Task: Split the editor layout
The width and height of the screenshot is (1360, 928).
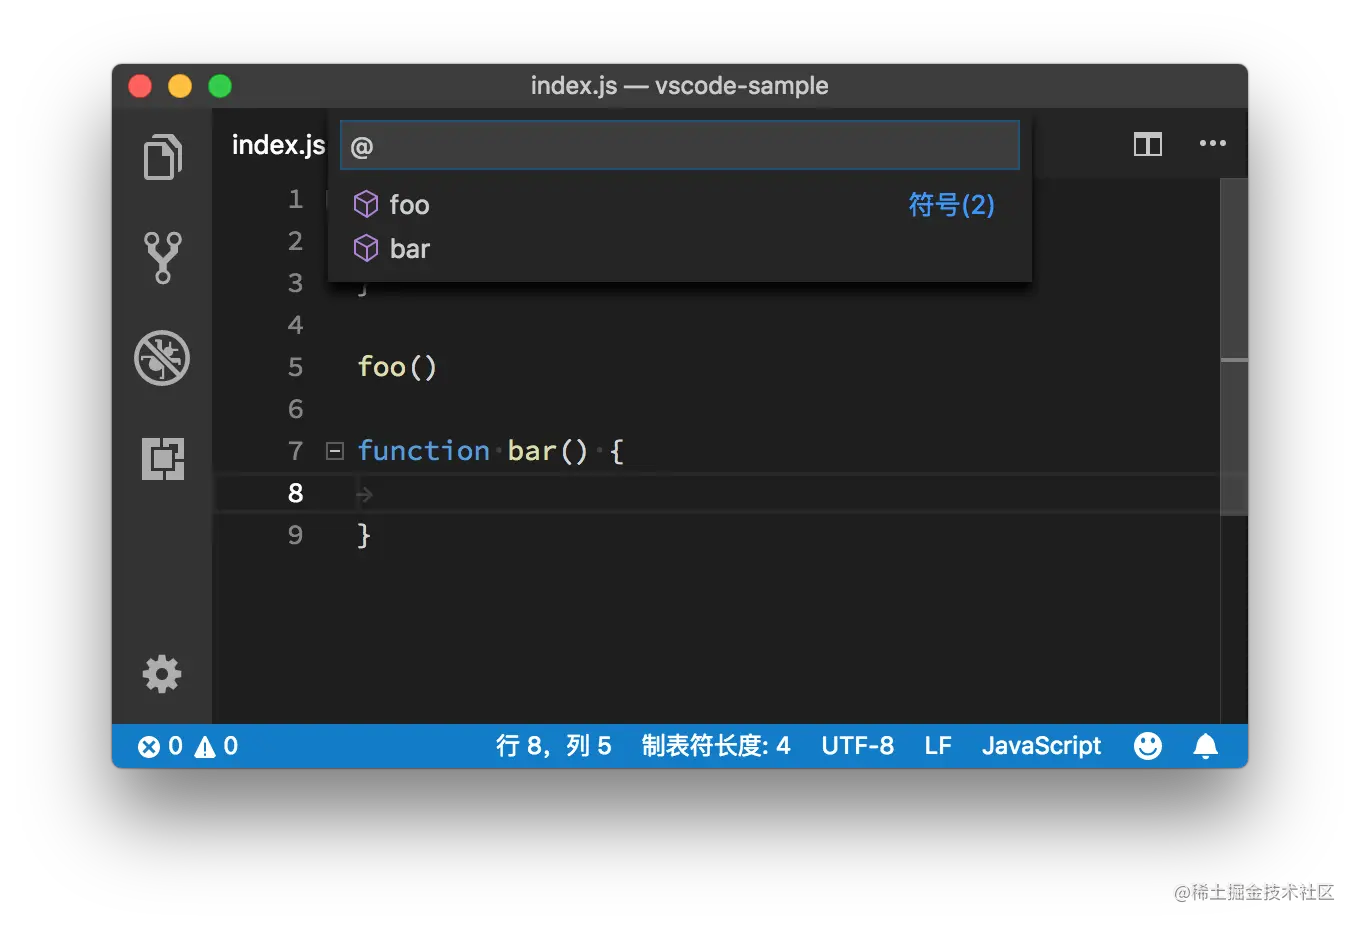Action: [1148, 145]
